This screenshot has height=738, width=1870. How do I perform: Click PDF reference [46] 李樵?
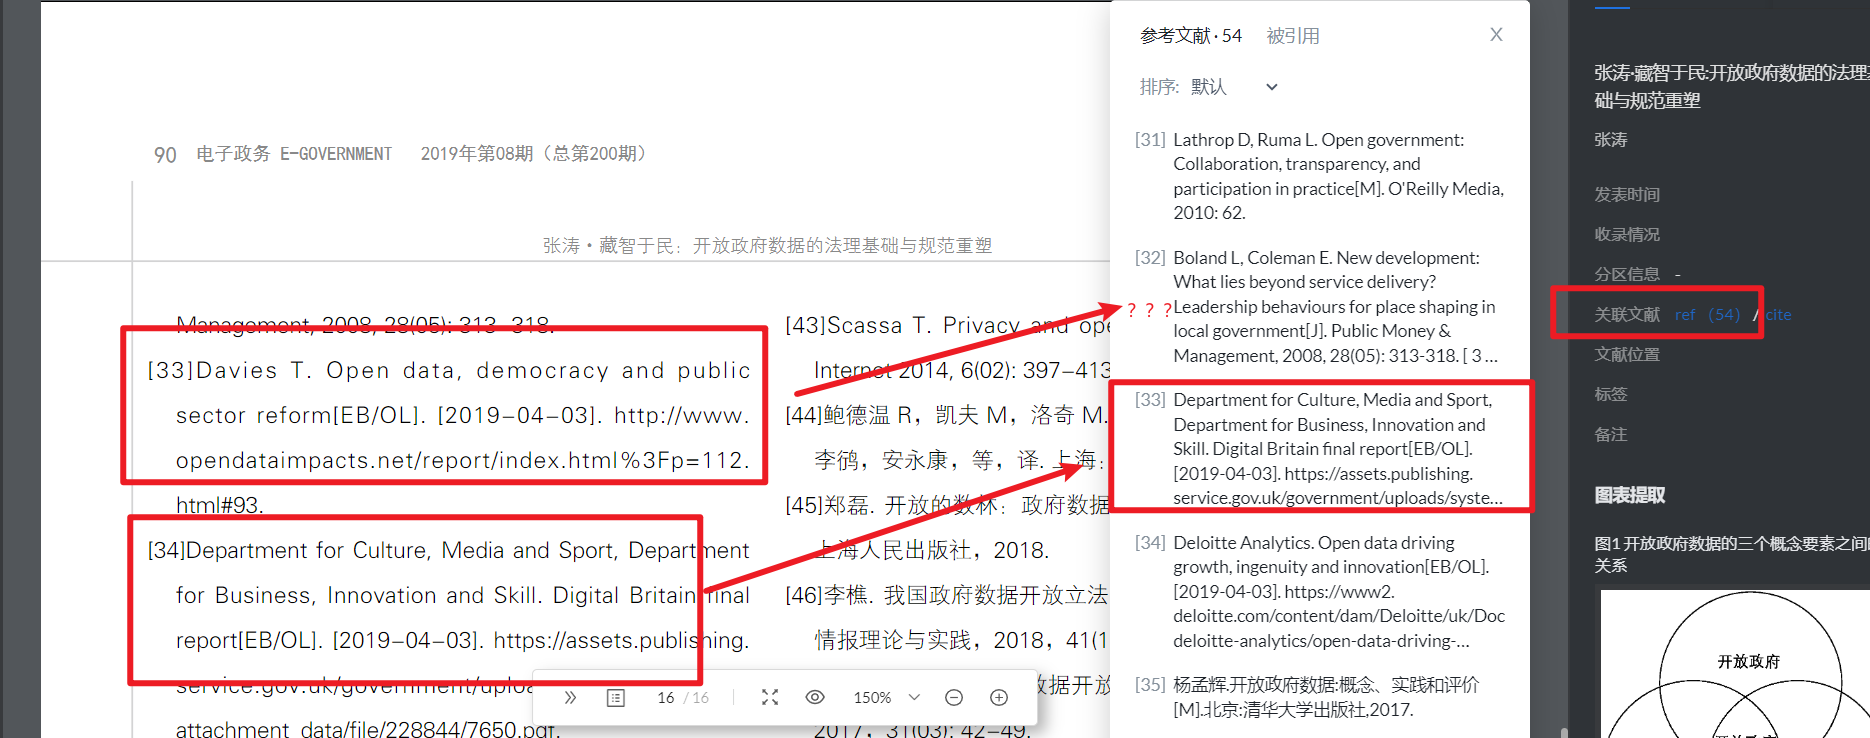(947, 617)
